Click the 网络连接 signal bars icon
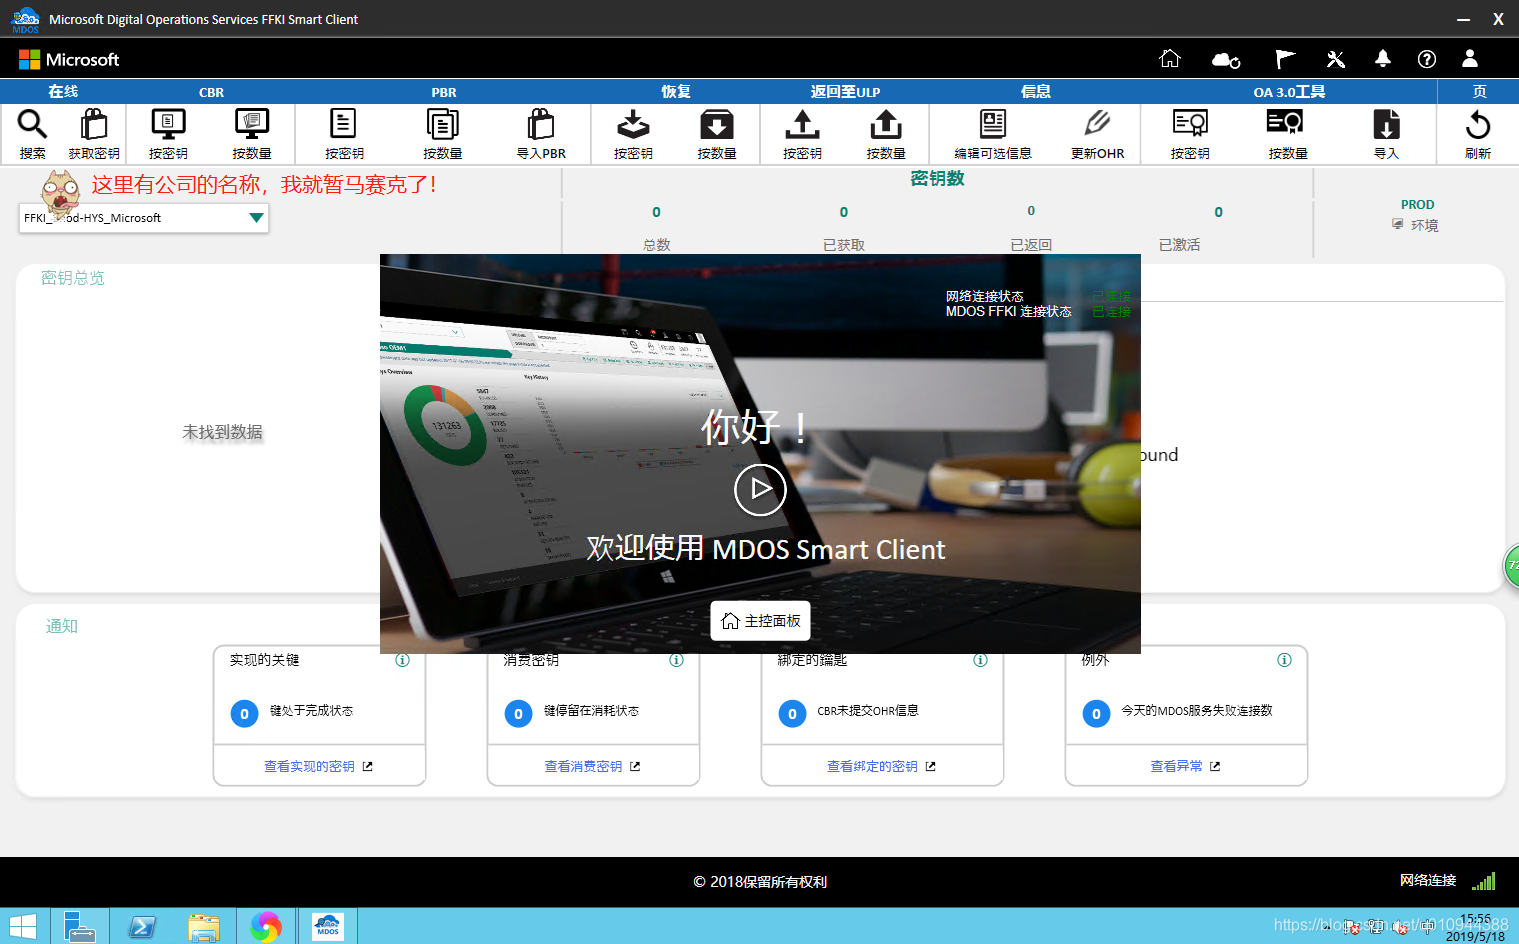Image resolution: width=1519 pixels, height=944 pixels. click(1484, 881)
